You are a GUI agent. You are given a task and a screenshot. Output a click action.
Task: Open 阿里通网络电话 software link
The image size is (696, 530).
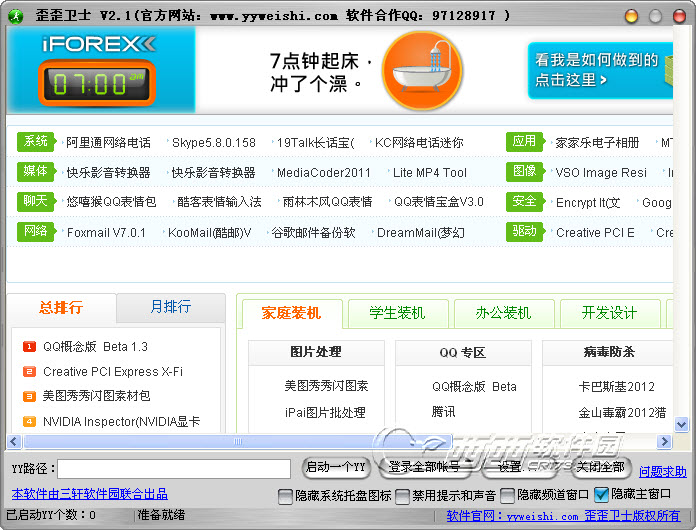tap(108, 142)
